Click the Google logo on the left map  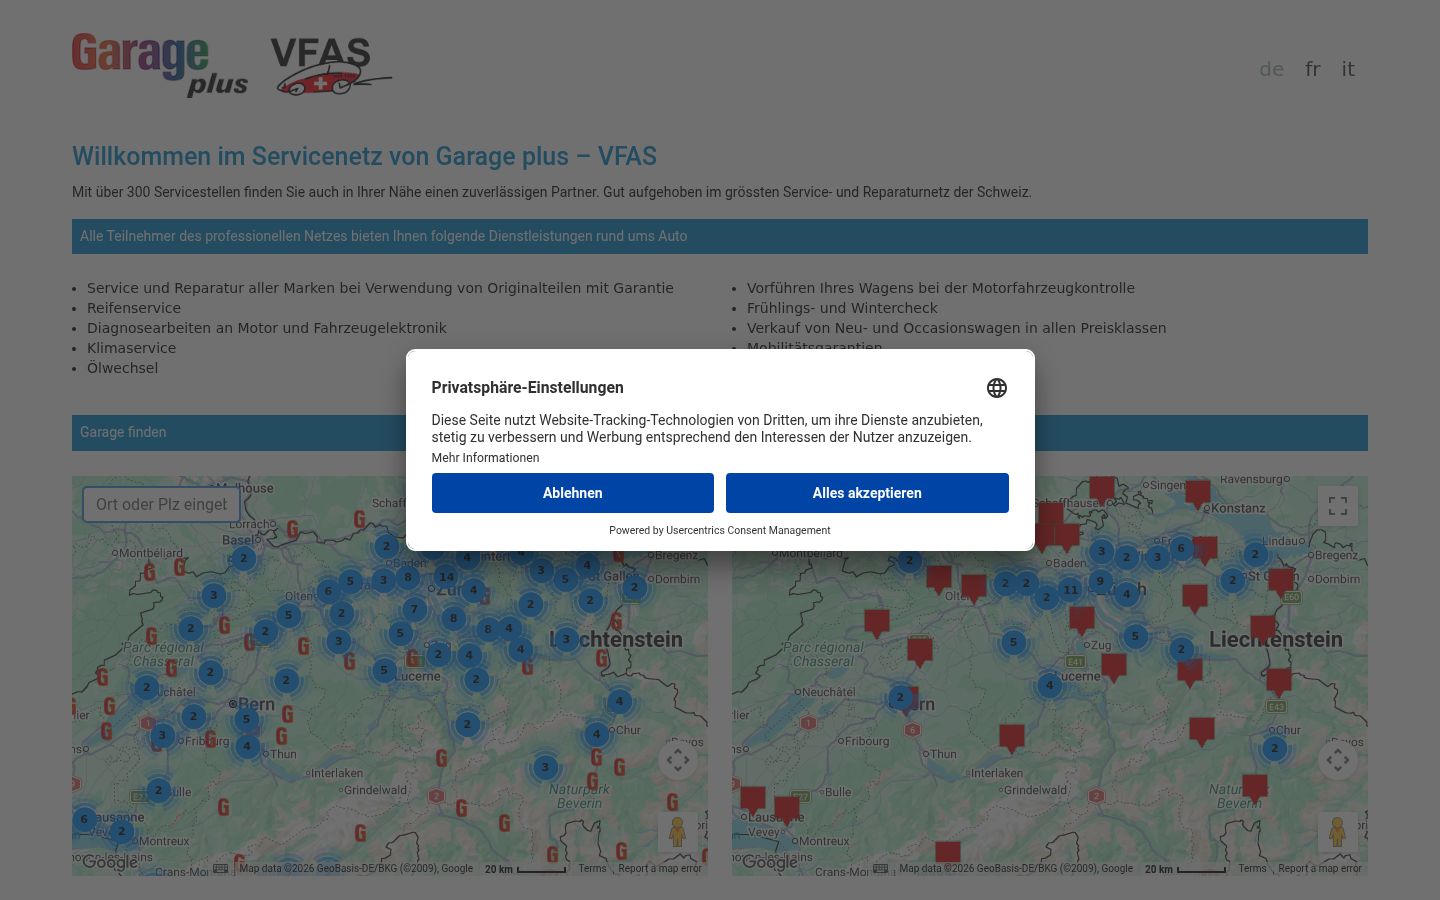(110, 862)
